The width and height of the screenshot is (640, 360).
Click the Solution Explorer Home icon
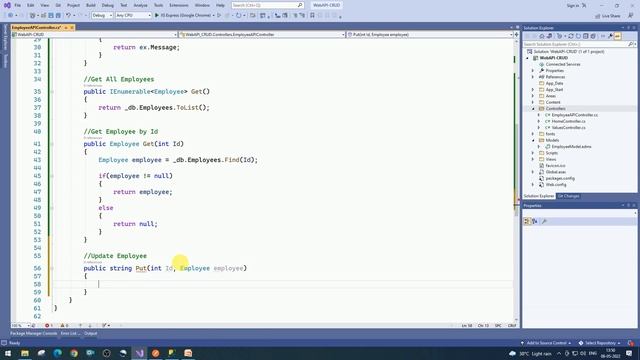(x=542, y=36)
